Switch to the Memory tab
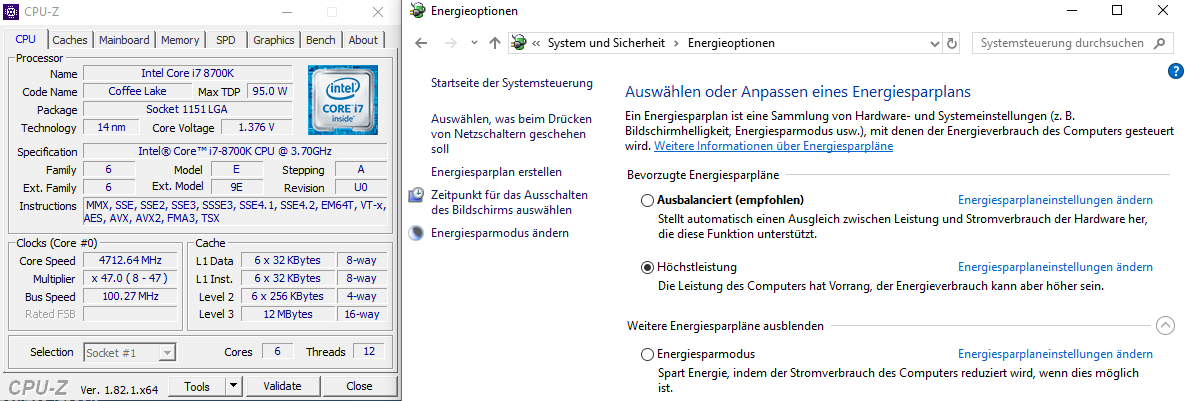 (180, 40)
